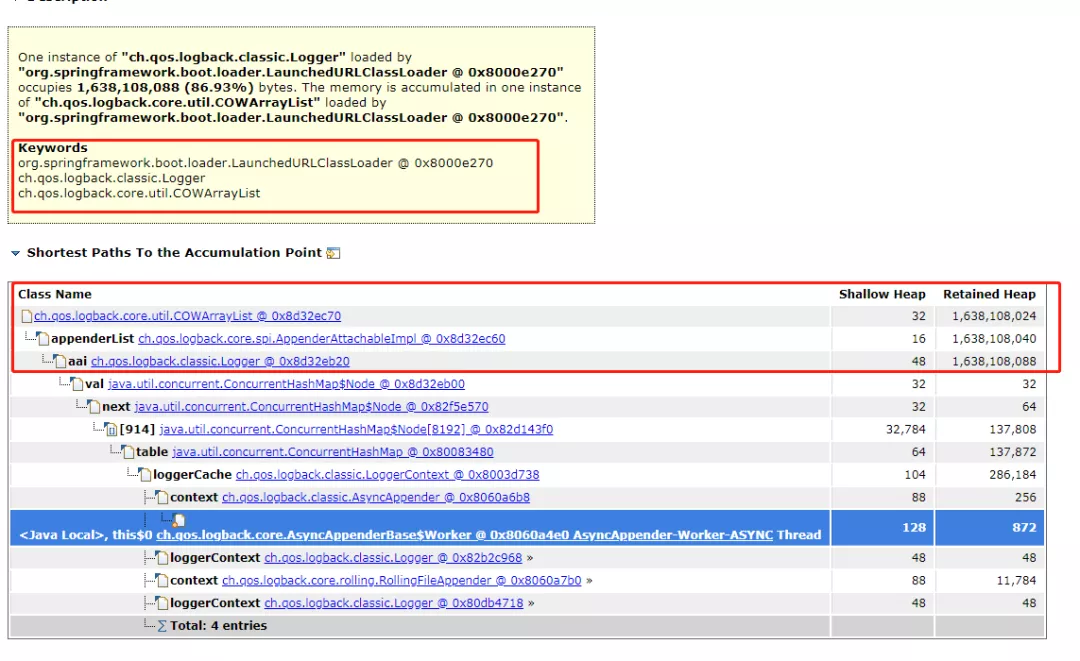The width and height of the screenshot is (1080, 661).
Task: Click object icon of appenderList row
Action: pyautogui.click(x=43, y=339)
